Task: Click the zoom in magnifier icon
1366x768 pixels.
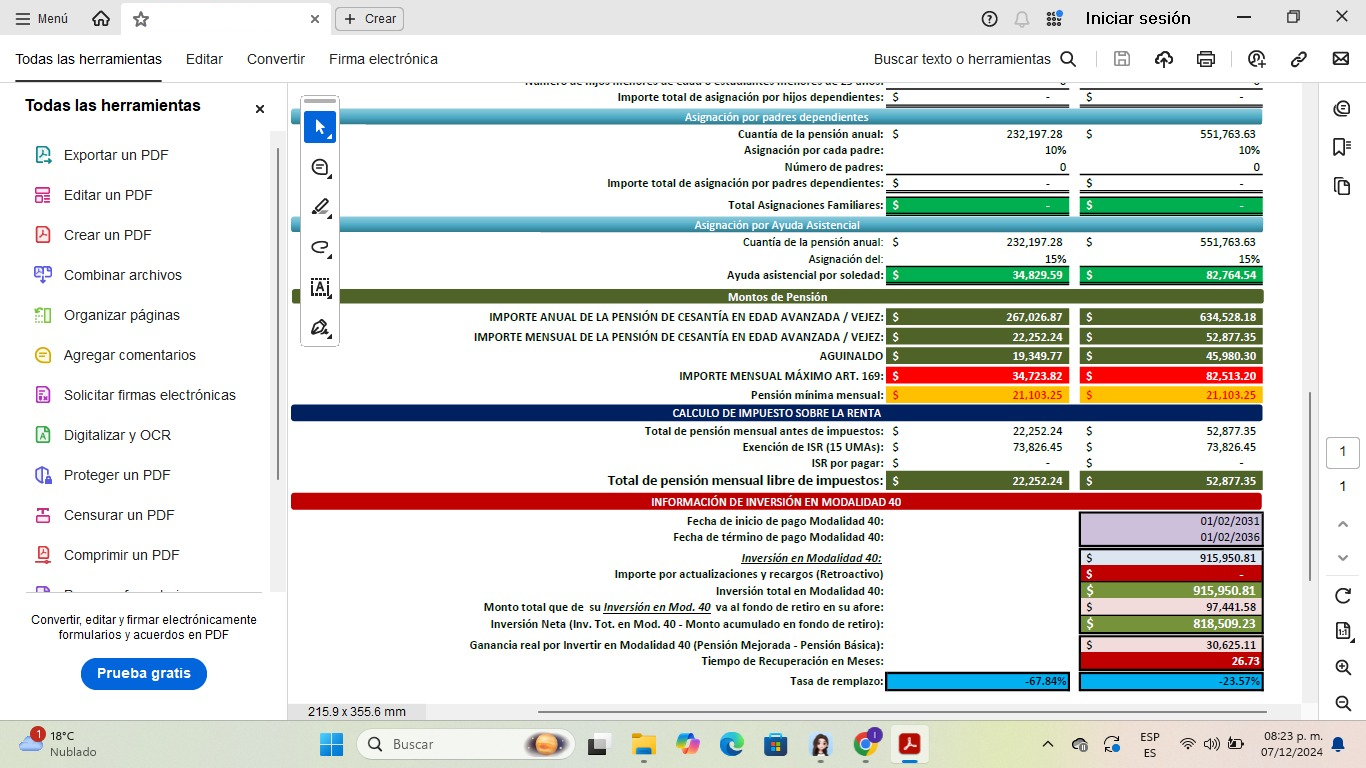Action: 1343,667
